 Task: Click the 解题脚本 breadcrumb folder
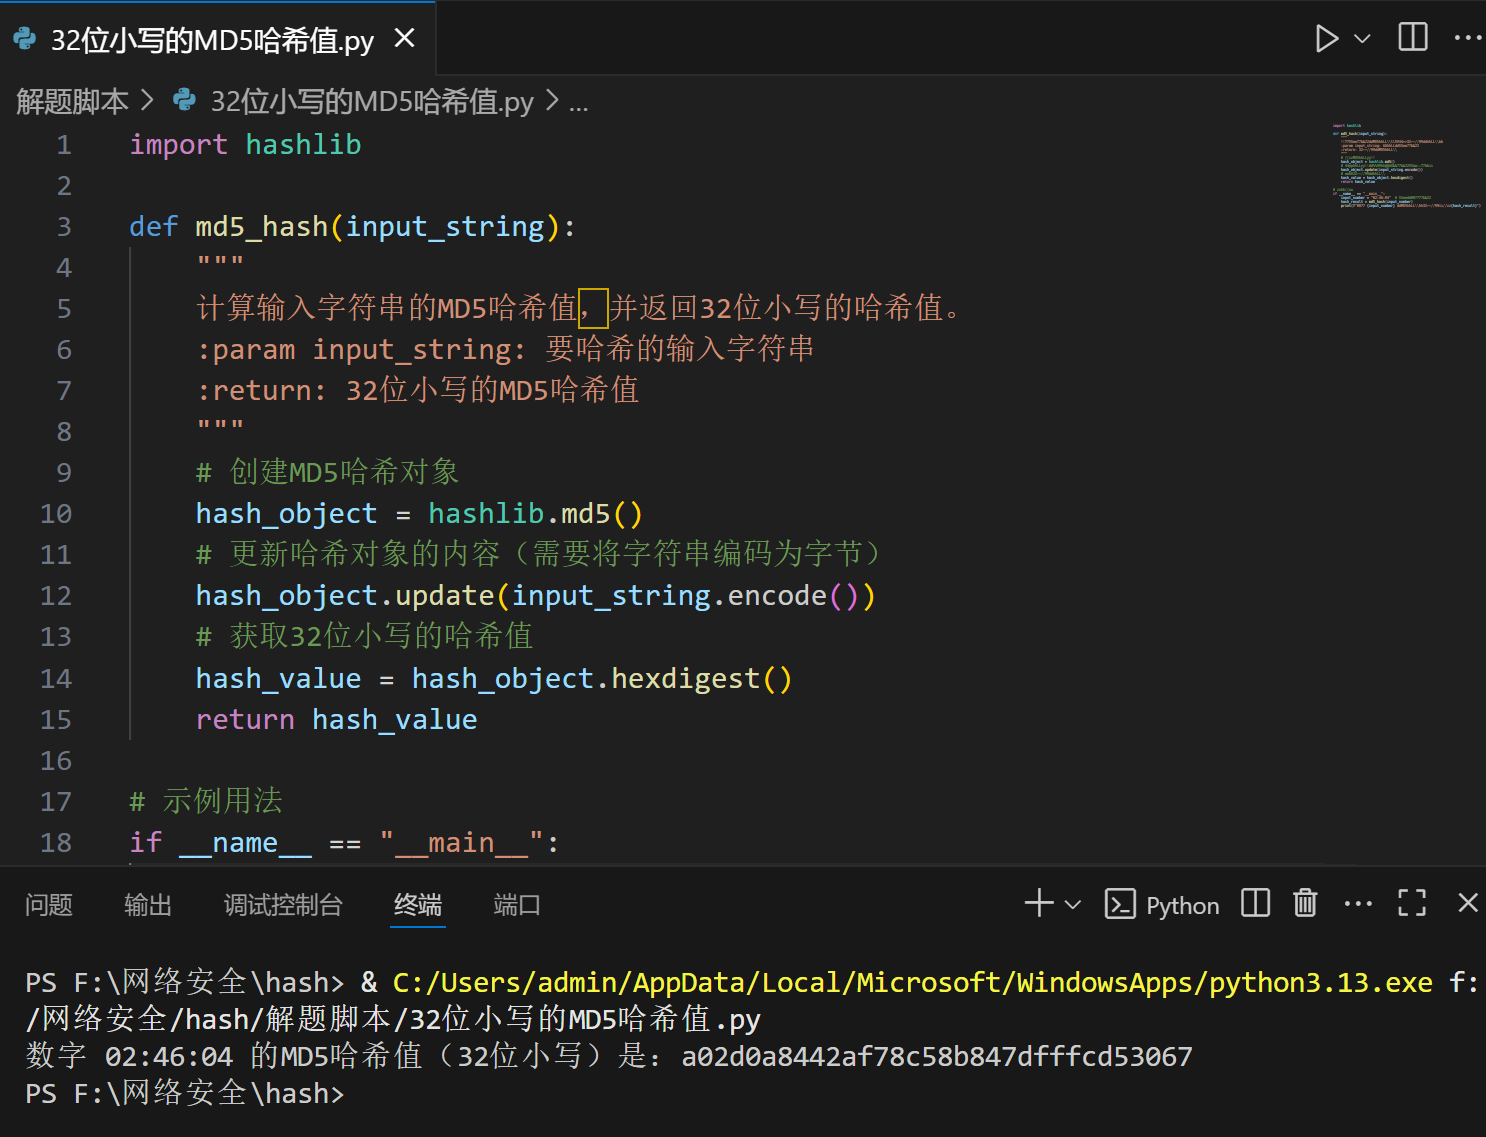[x=72, y=101]
